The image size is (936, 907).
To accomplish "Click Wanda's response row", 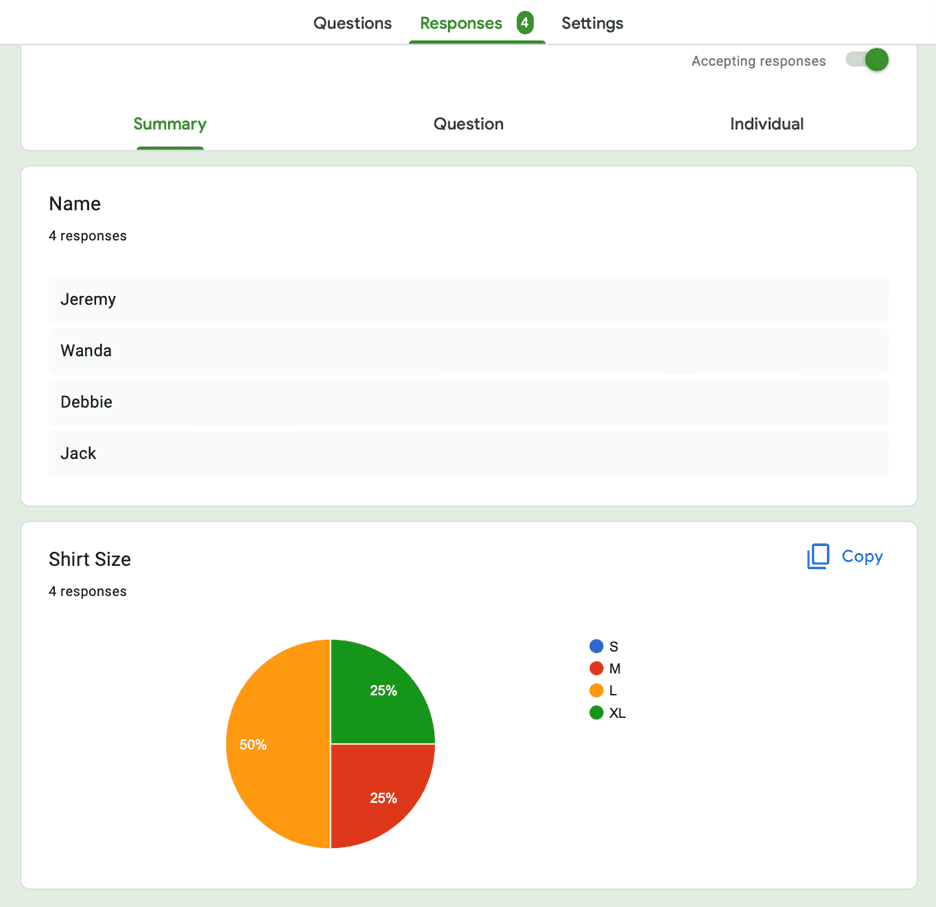I will (x=468, y=350).
